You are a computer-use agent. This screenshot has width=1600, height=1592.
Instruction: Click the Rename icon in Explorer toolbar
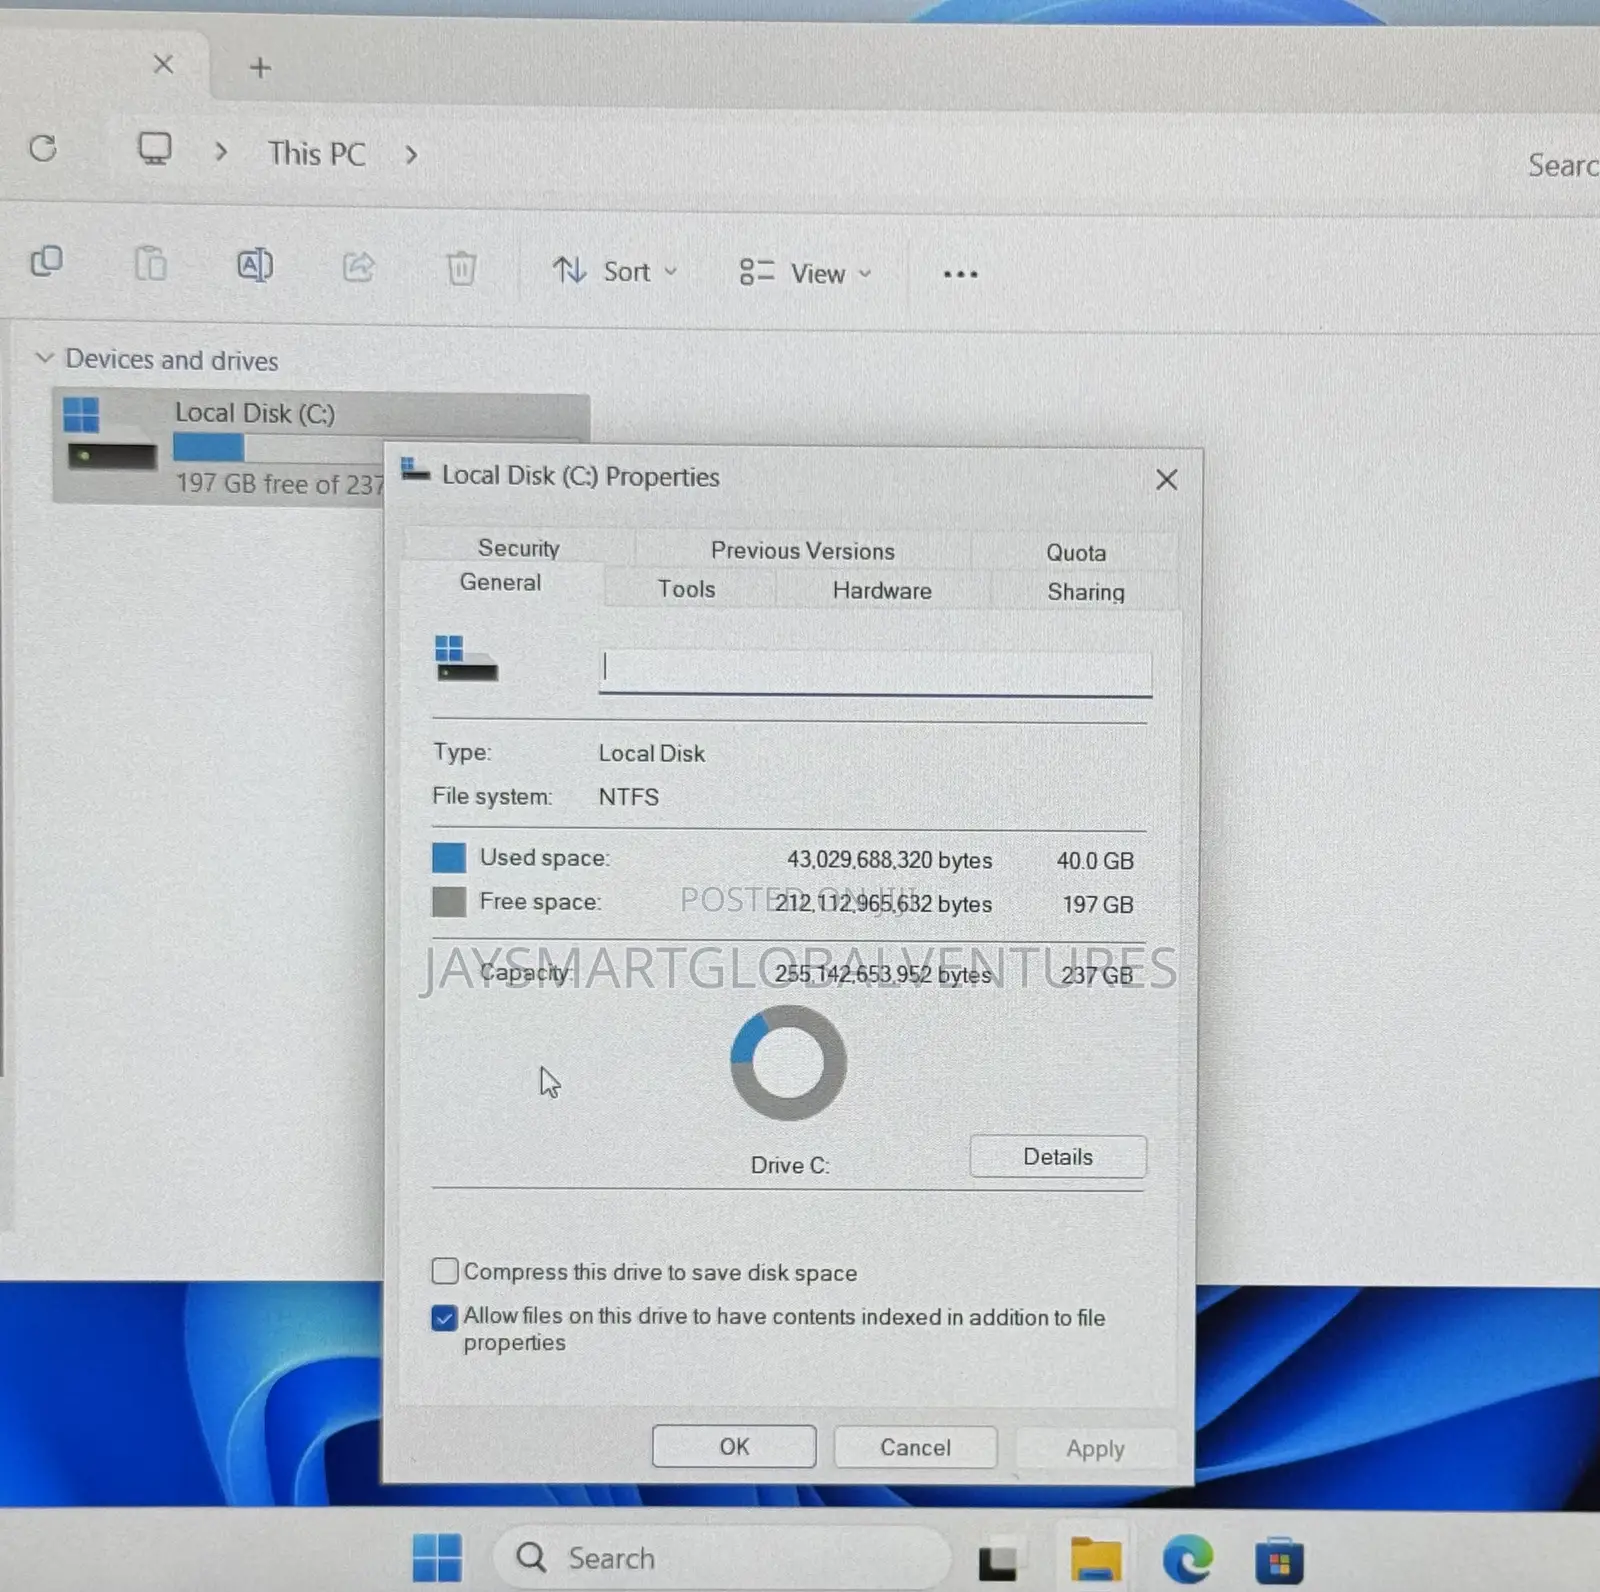pos(254,265)
